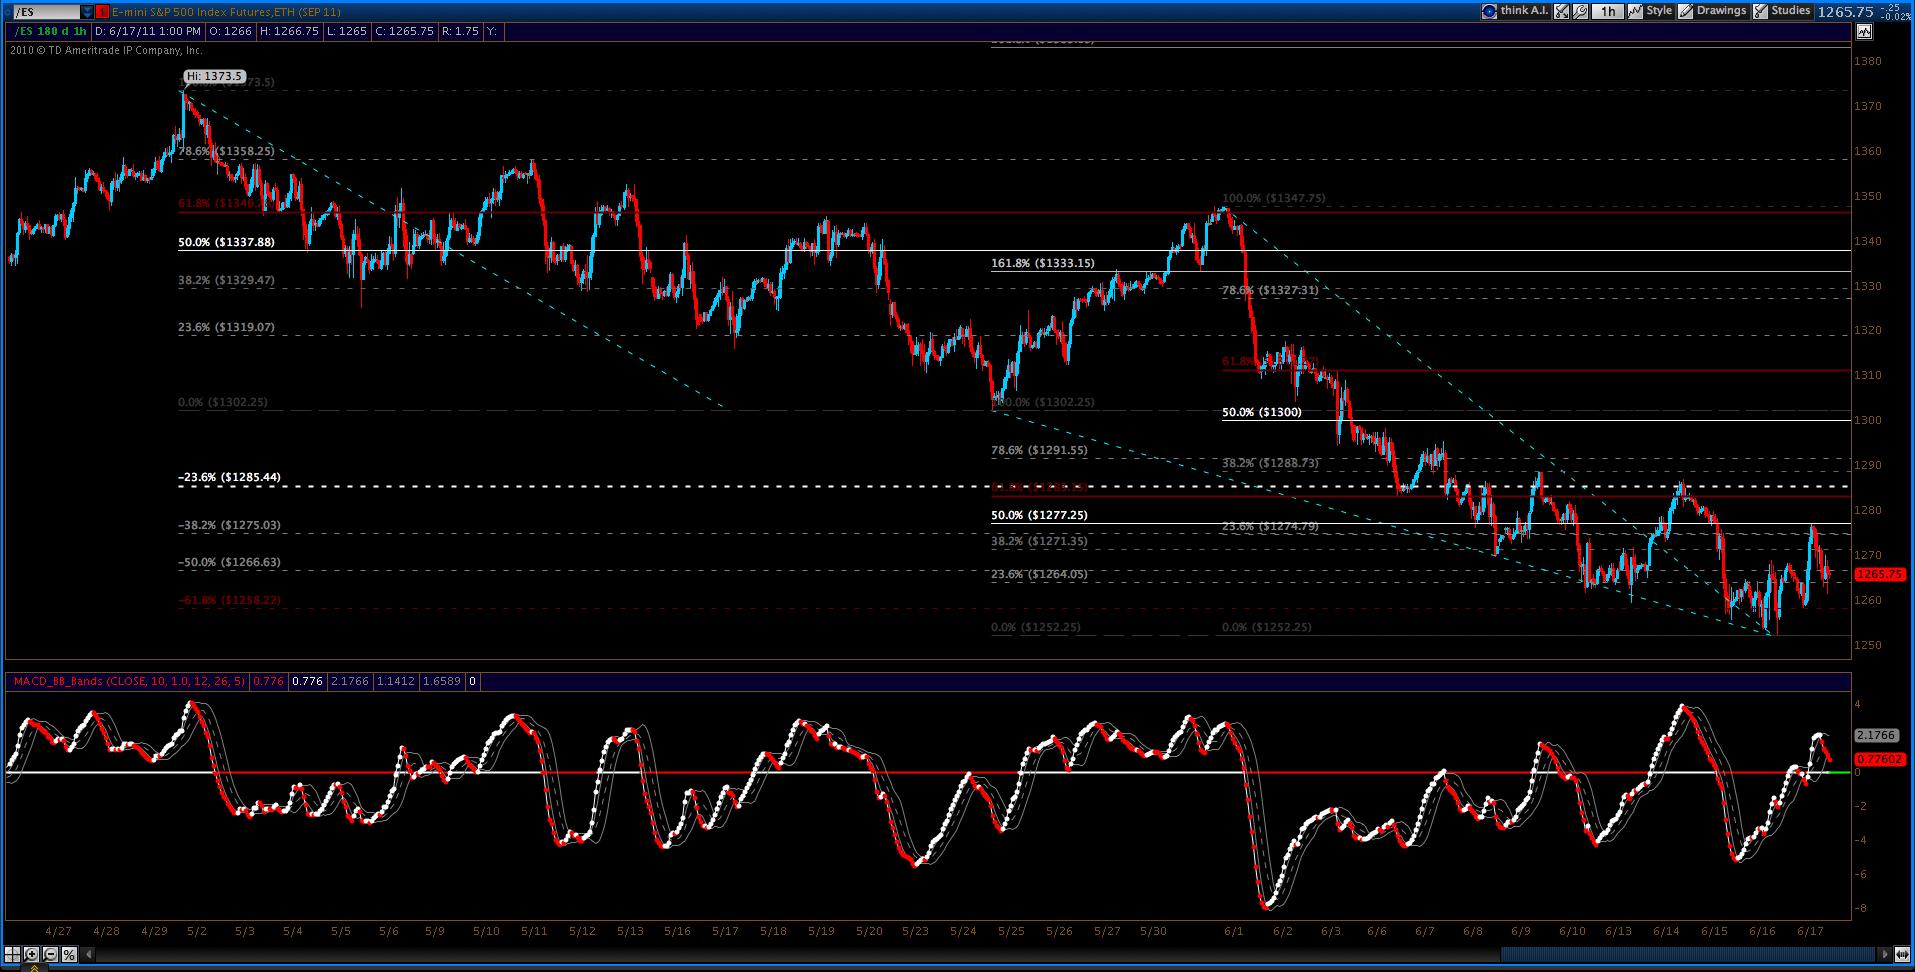This screenshot has height=972, width=1915.
Task: Click the 1300 level on price axis
Action: [x=1869, y=420]
